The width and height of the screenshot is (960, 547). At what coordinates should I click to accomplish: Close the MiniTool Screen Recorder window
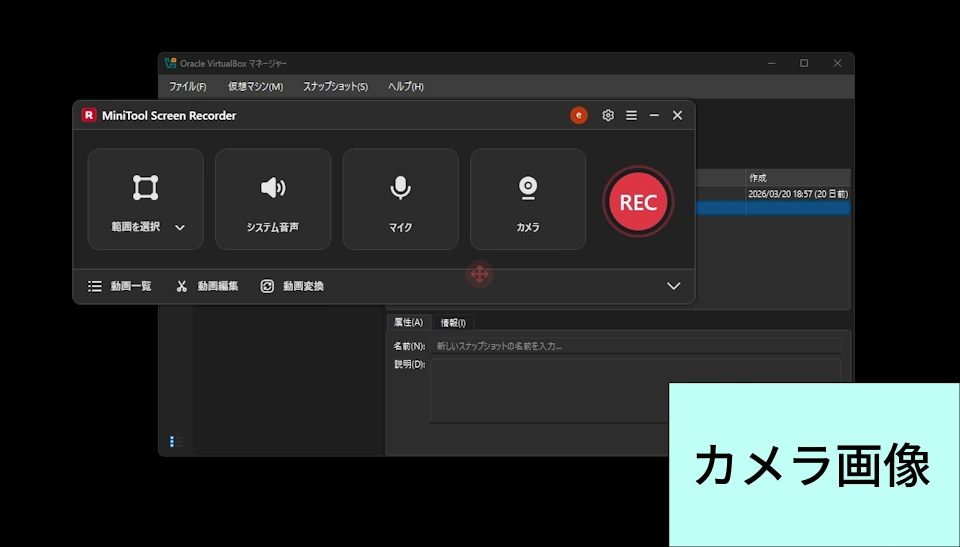point(677,115)
